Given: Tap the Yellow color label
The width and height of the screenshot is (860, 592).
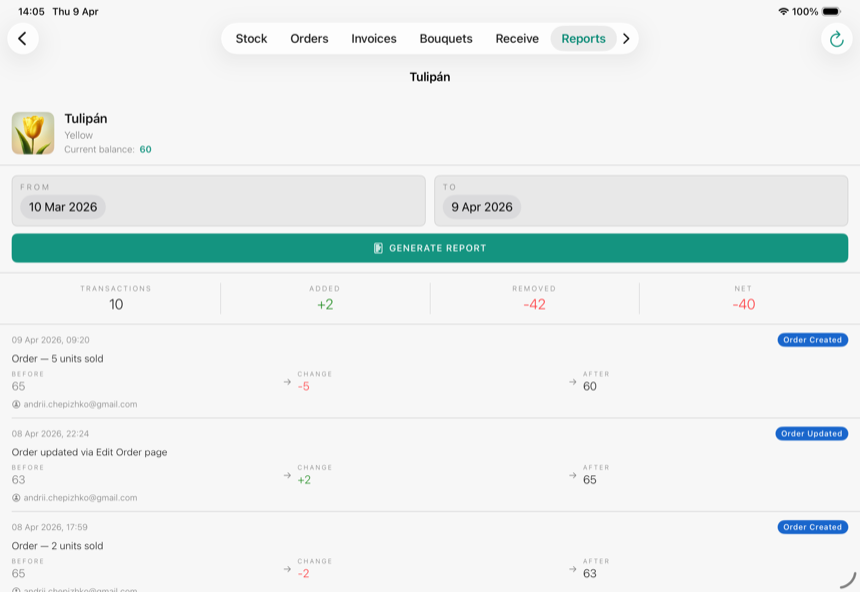Looking at the screenshot, I should coord(78,135).
